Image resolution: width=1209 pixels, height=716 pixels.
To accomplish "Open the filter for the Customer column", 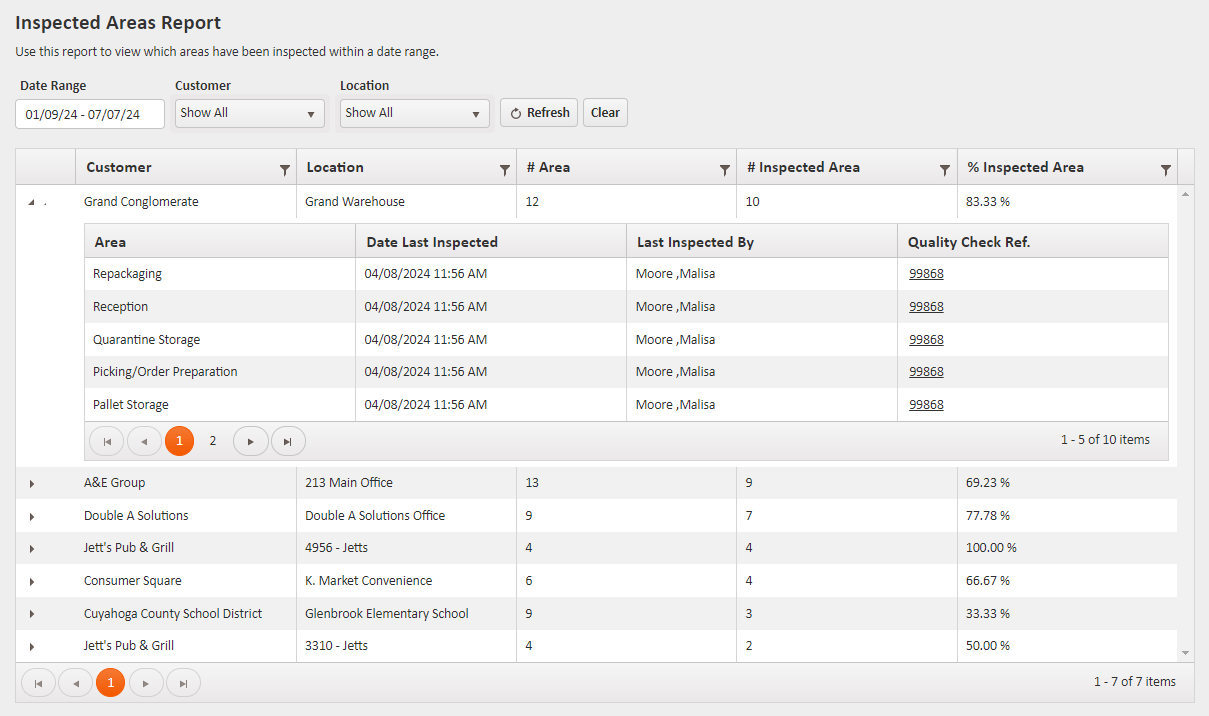I will (x=285, y=167).
